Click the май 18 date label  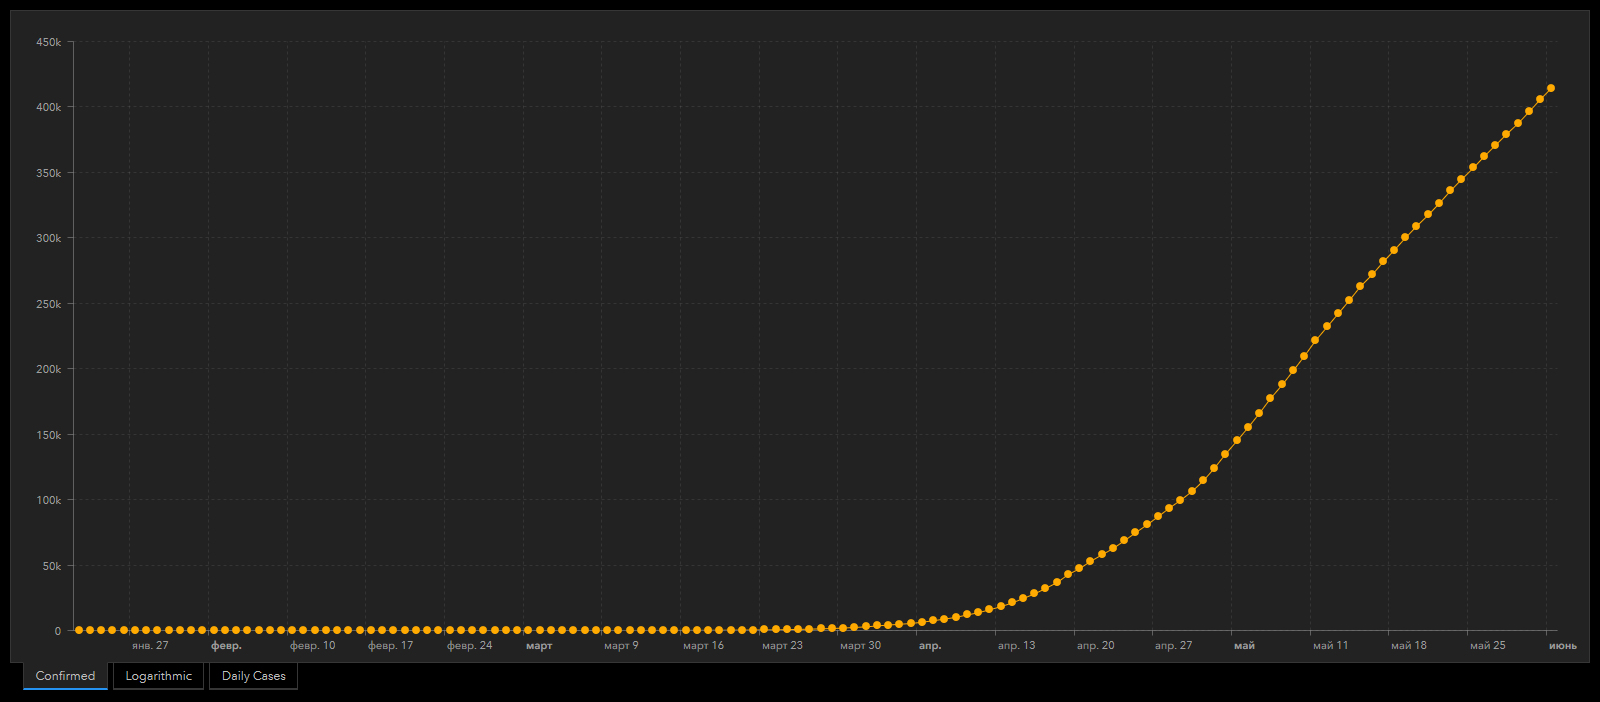coord(1408,646)
